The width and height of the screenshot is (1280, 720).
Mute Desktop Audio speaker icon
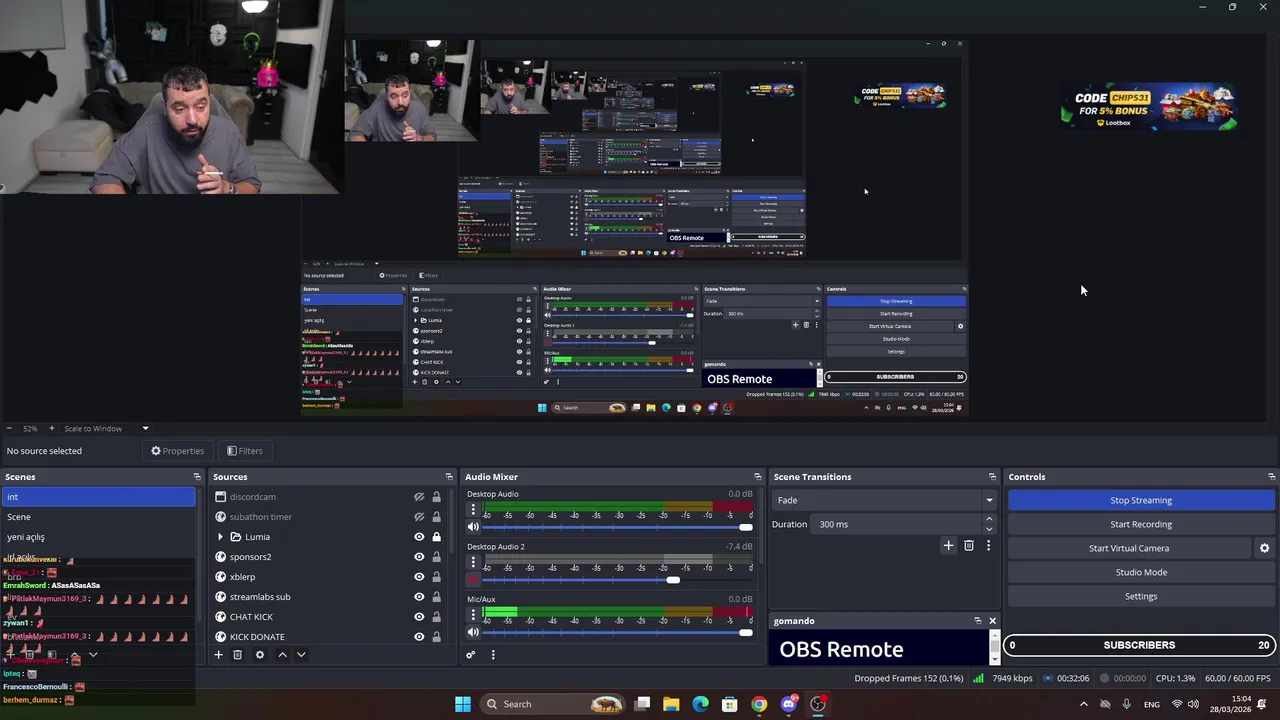[x=473, y=527]
